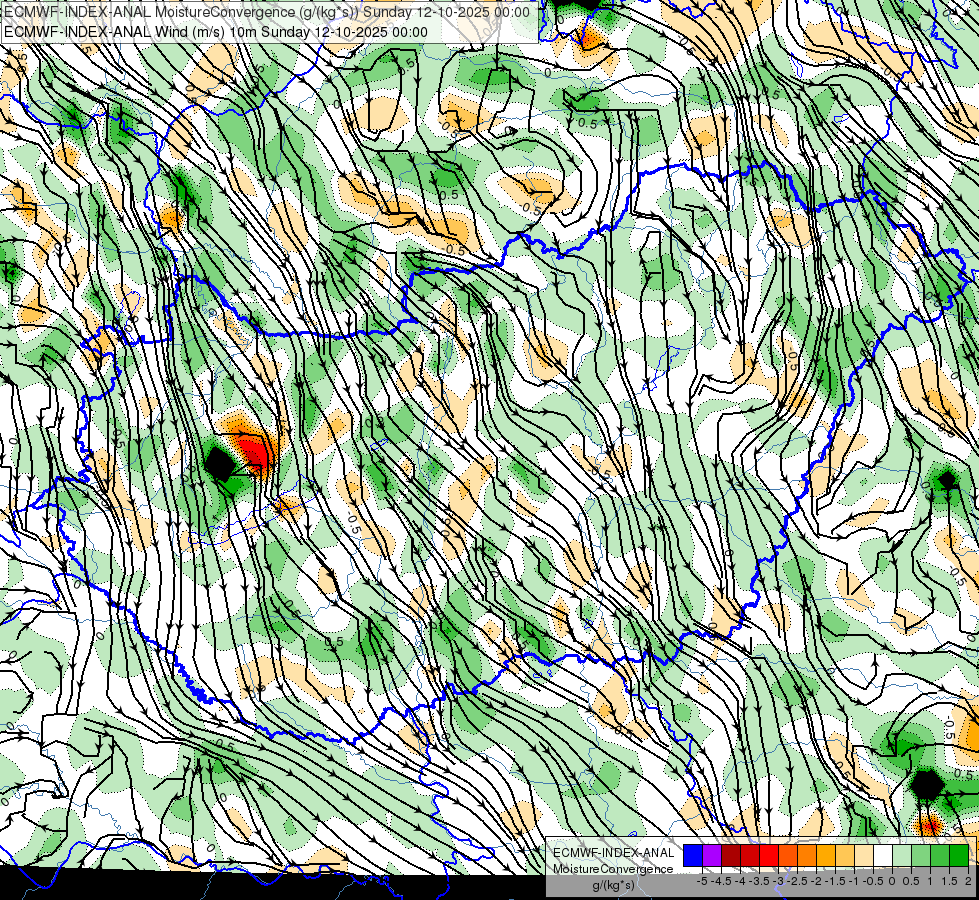The height and width of the screenshot is (900, 979).
Task: Select the white legend swatch left of 0
Action: coord(883,855)
